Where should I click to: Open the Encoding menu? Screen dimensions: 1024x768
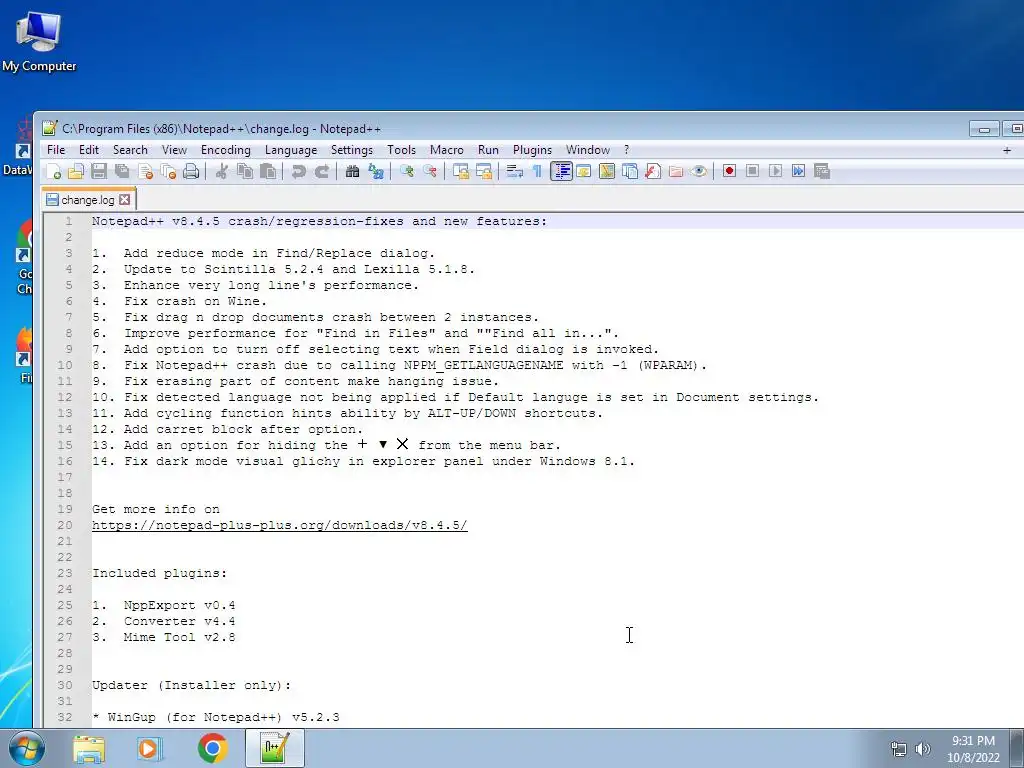point(226,150)
